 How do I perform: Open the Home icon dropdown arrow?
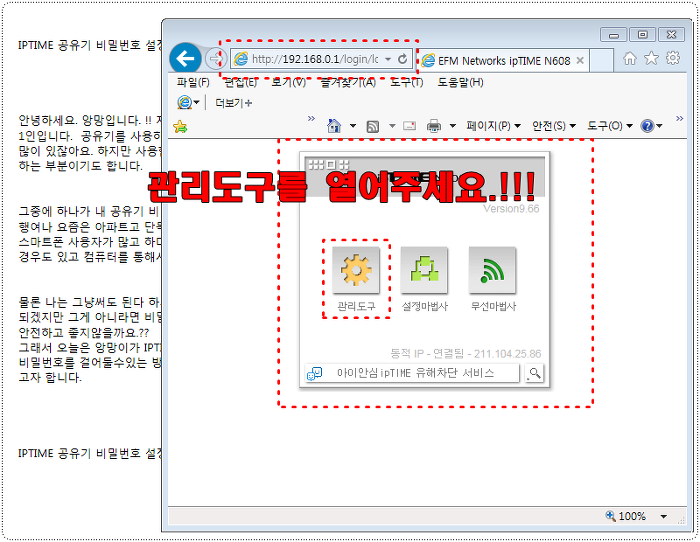pyautogui.click(x=353, y=126)
